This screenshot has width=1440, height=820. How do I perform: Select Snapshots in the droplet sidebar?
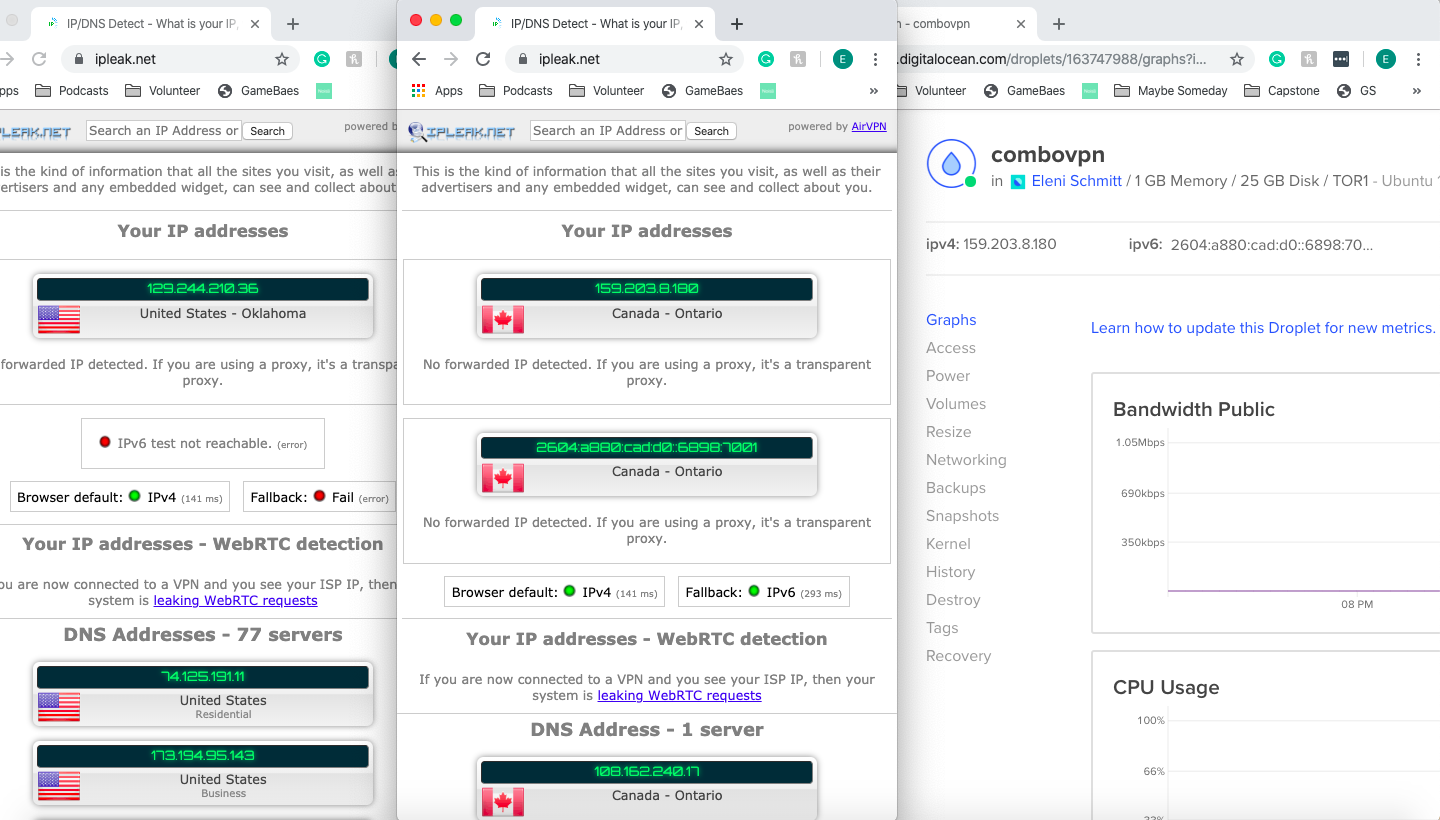(x=962, y=516)
